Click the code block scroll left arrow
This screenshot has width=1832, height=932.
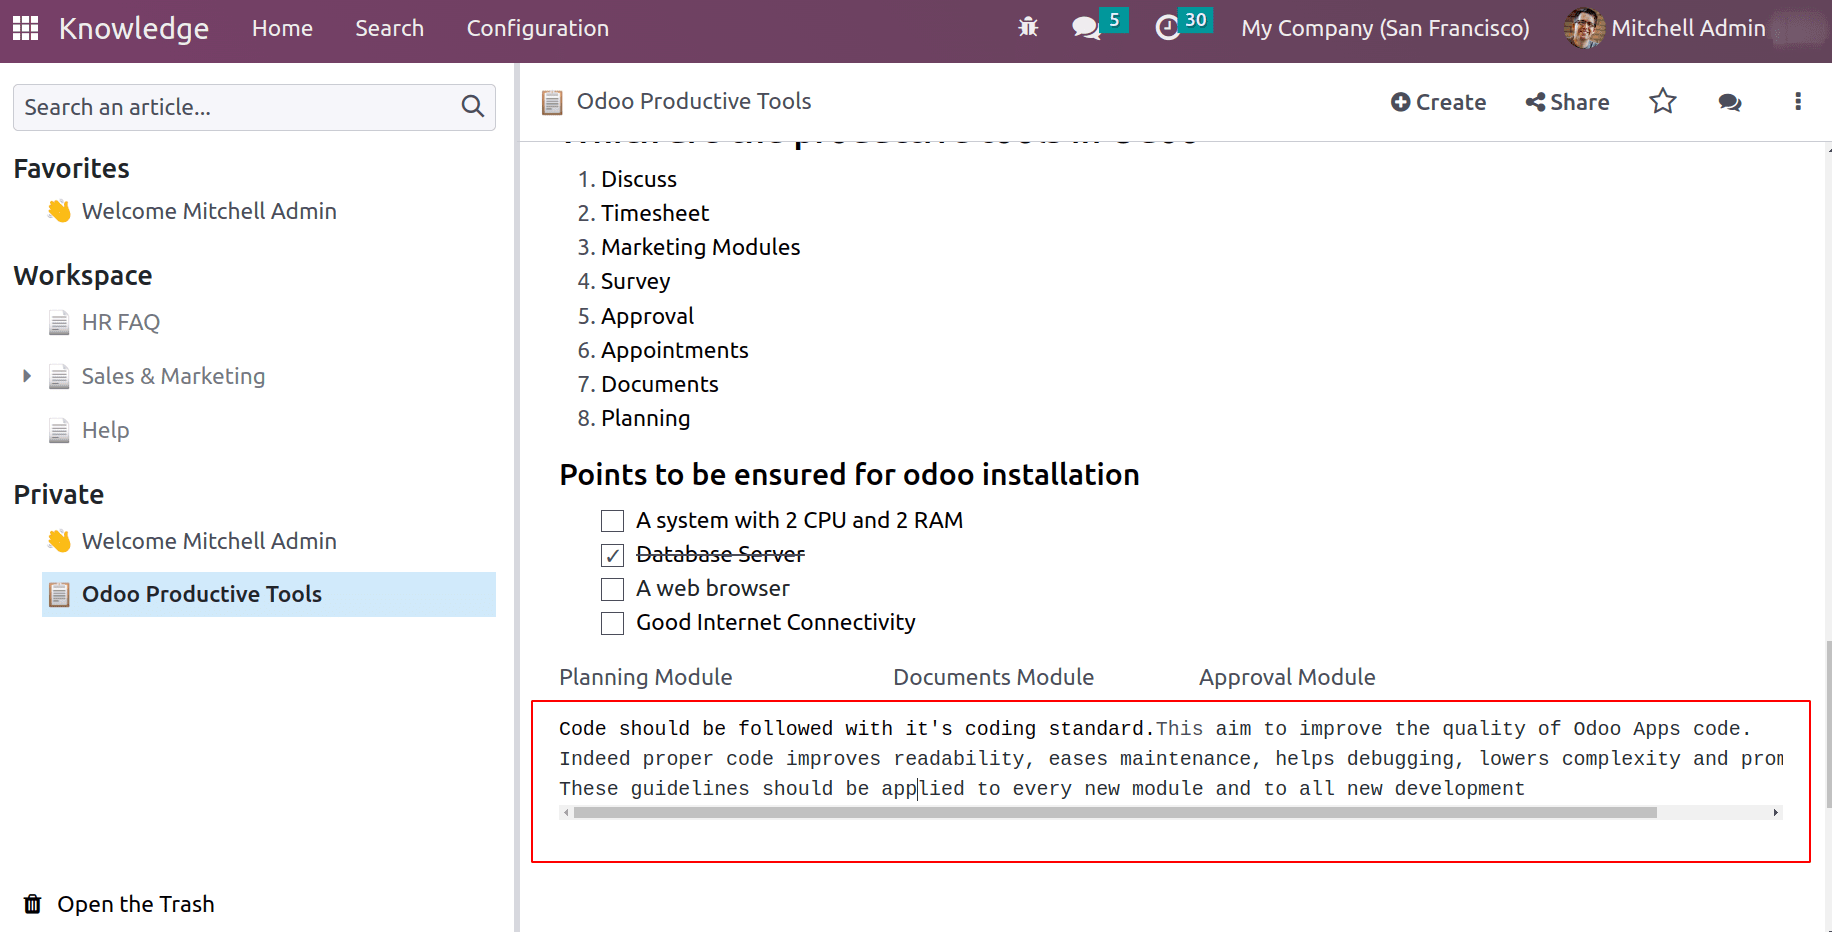(x=566, y=812)
